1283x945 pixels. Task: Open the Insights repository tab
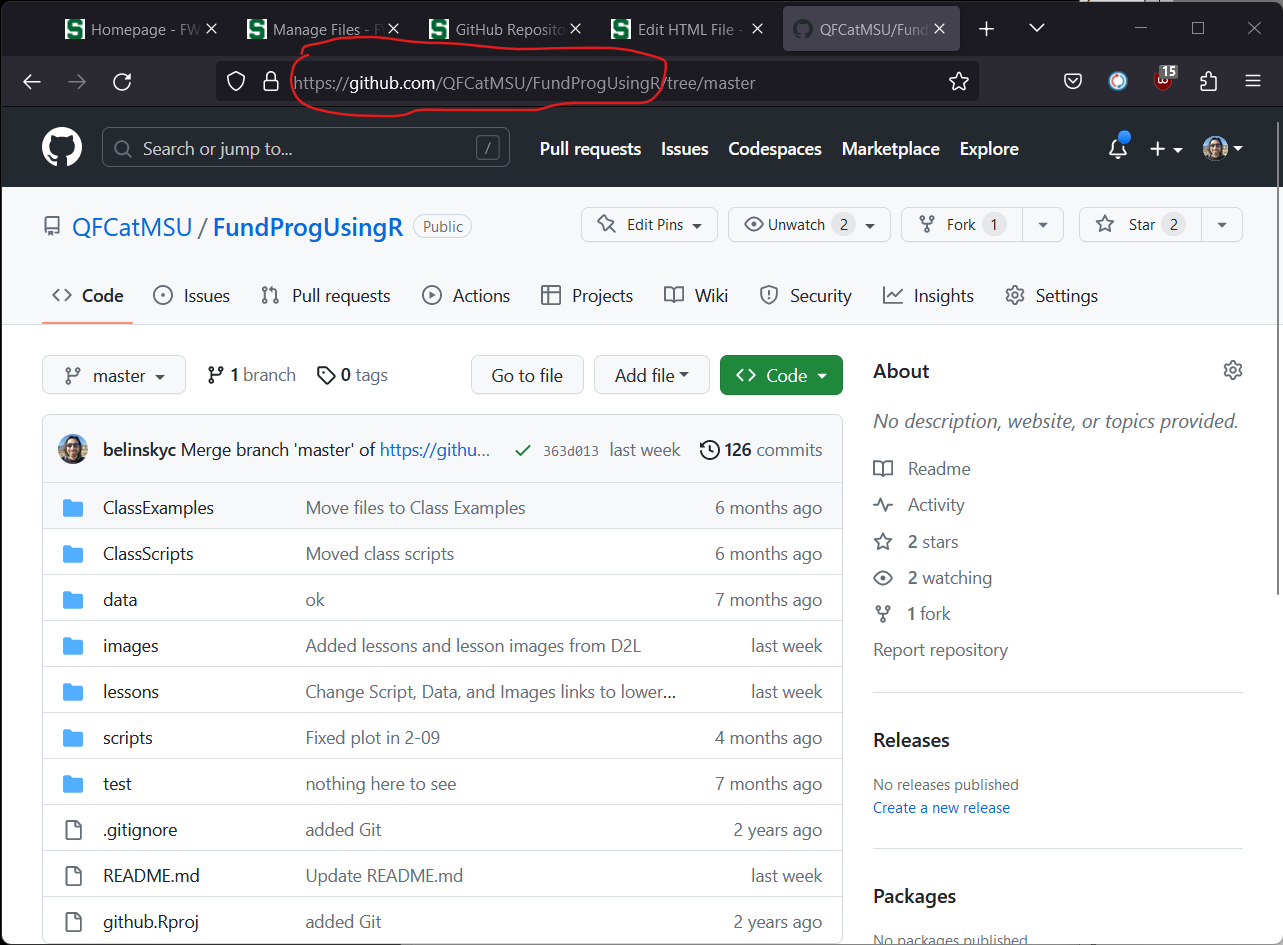[x=928, y=296]
